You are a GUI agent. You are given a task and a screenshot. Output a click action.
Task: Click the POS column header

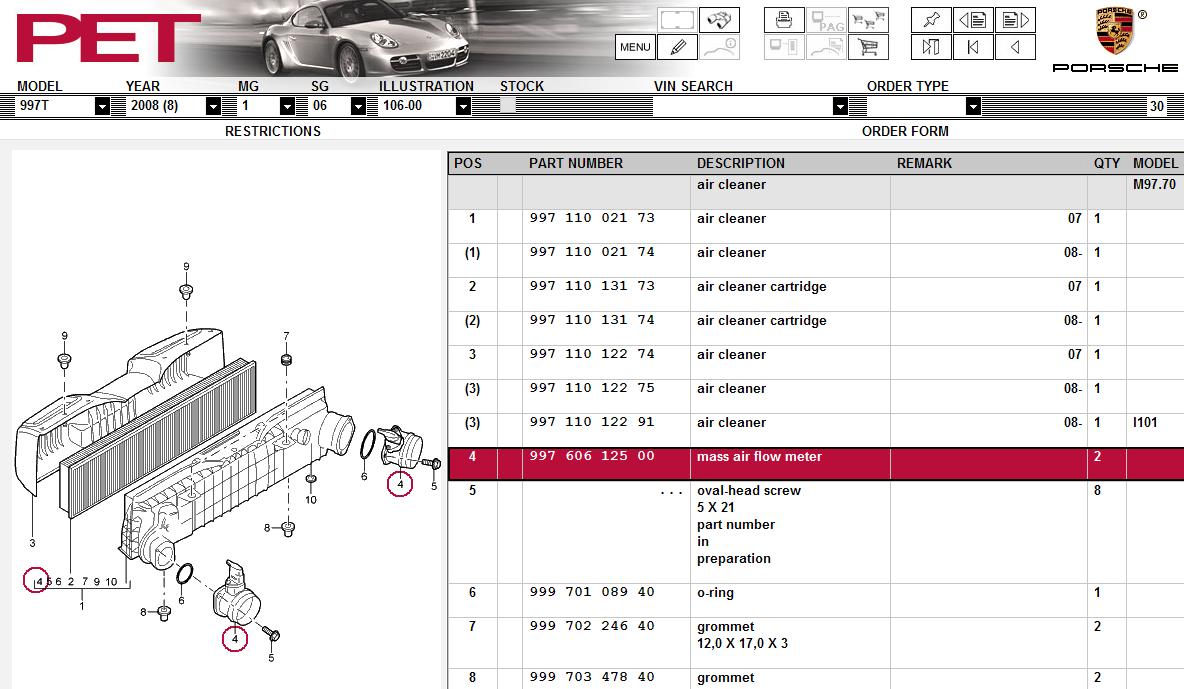pos(468,163)
